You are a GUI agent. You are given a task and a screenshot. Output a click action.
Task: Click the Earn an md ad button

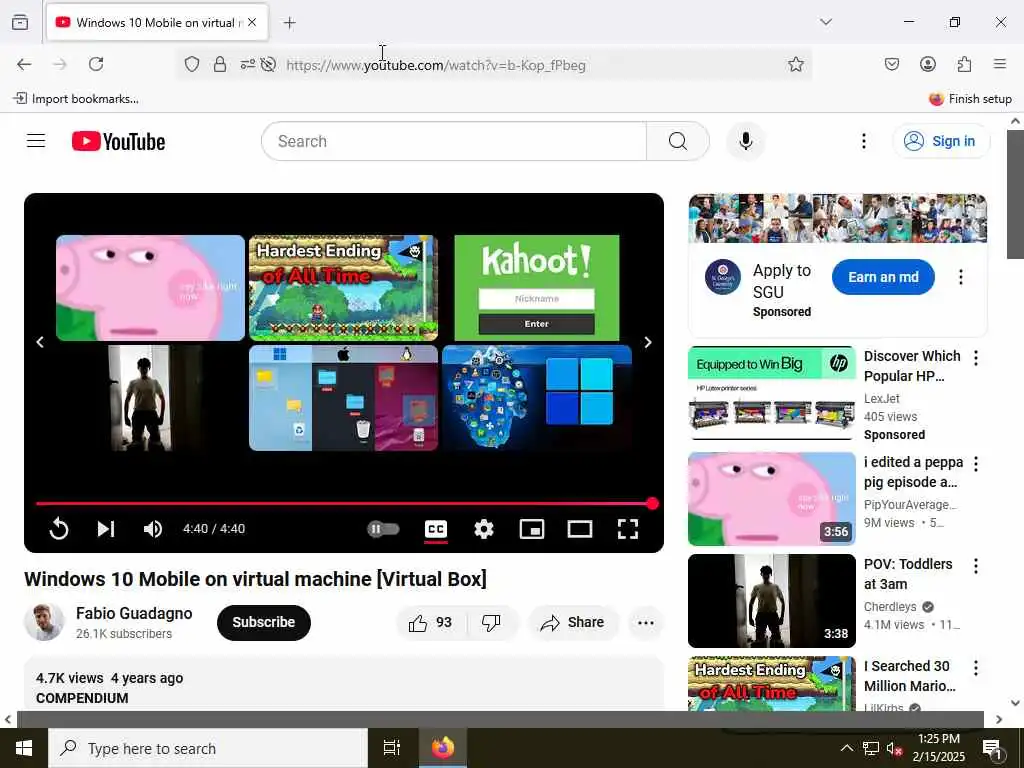click(x=883, y=277)
